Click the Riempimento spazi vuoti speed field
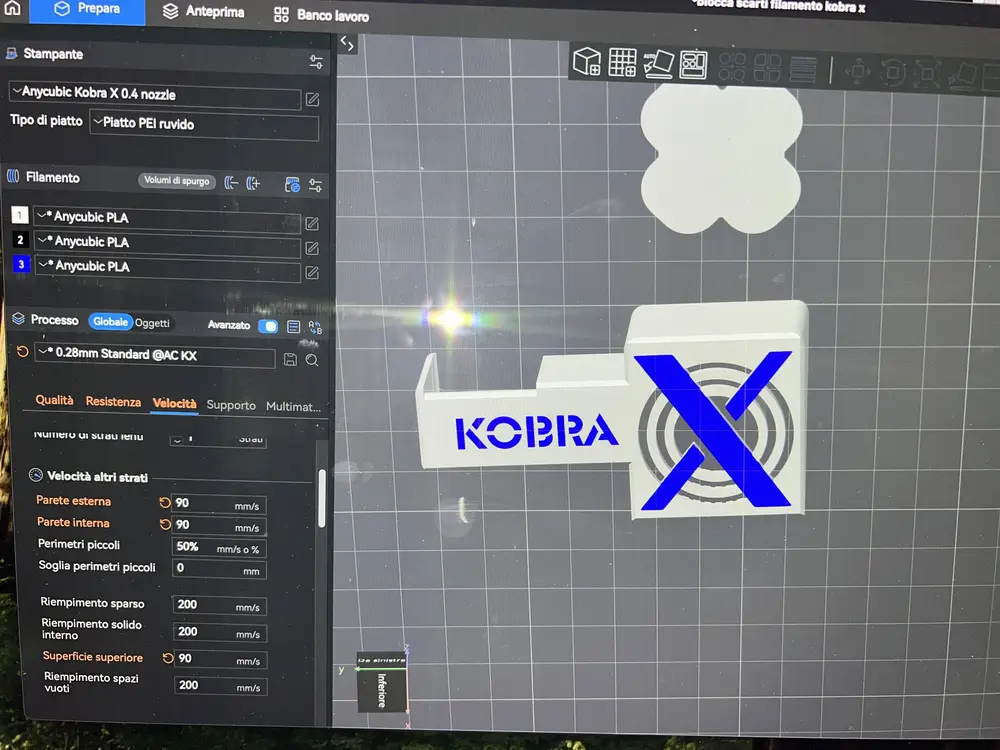This screenshot has width=1000, height=750. click(221, 686)
